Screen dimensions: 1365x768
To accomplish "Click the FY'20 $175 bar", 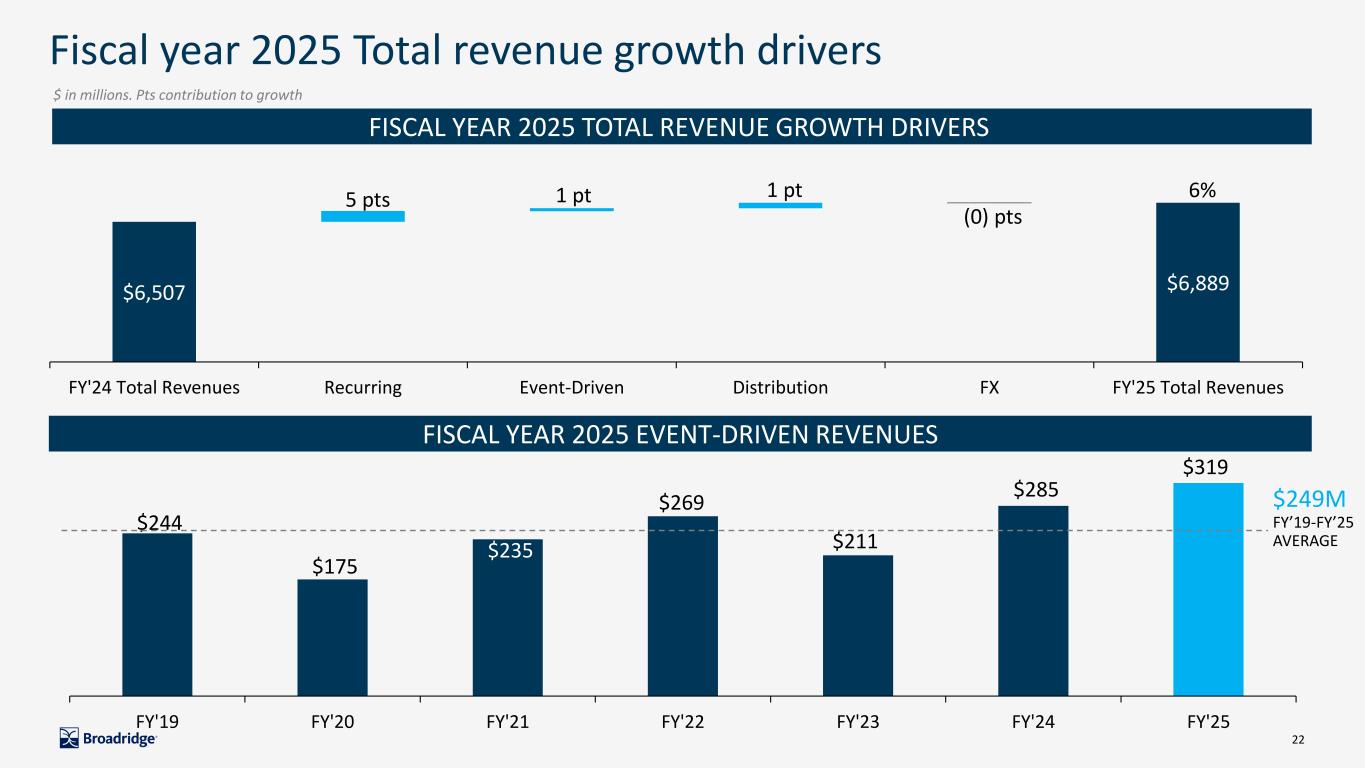I will pos(332,637).
